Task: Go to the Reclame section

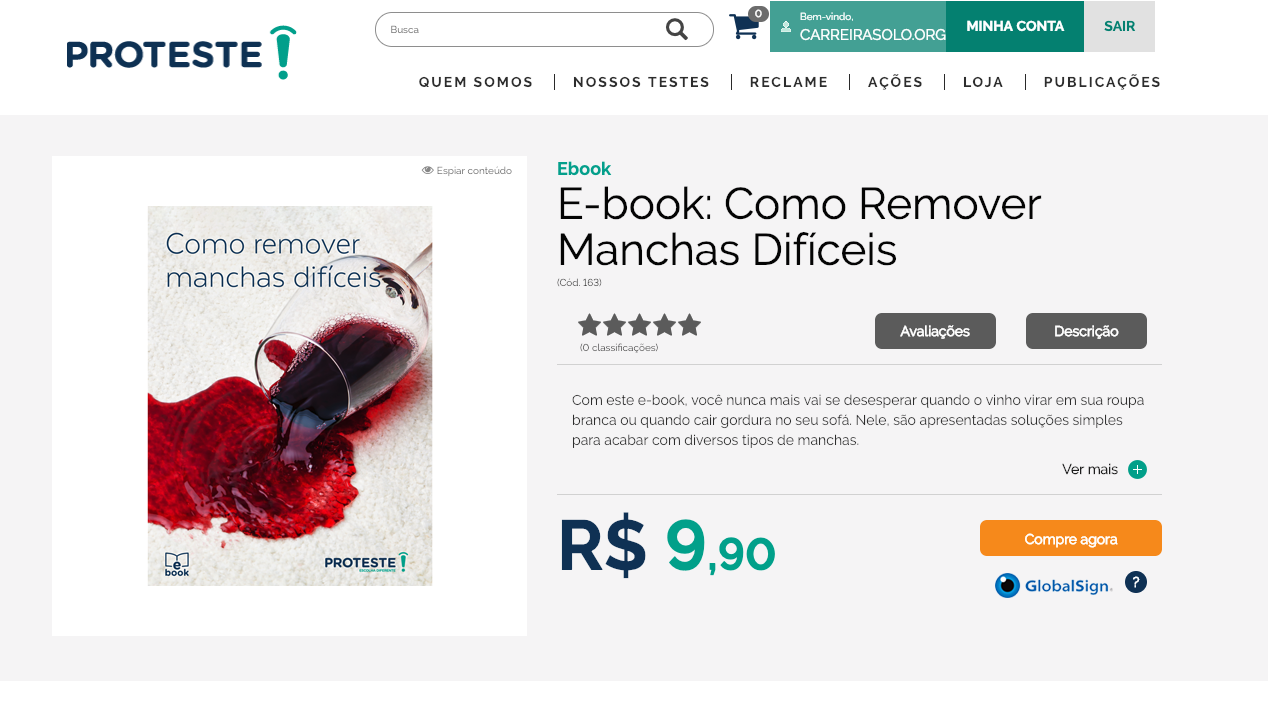Action: tap(789, 82)
